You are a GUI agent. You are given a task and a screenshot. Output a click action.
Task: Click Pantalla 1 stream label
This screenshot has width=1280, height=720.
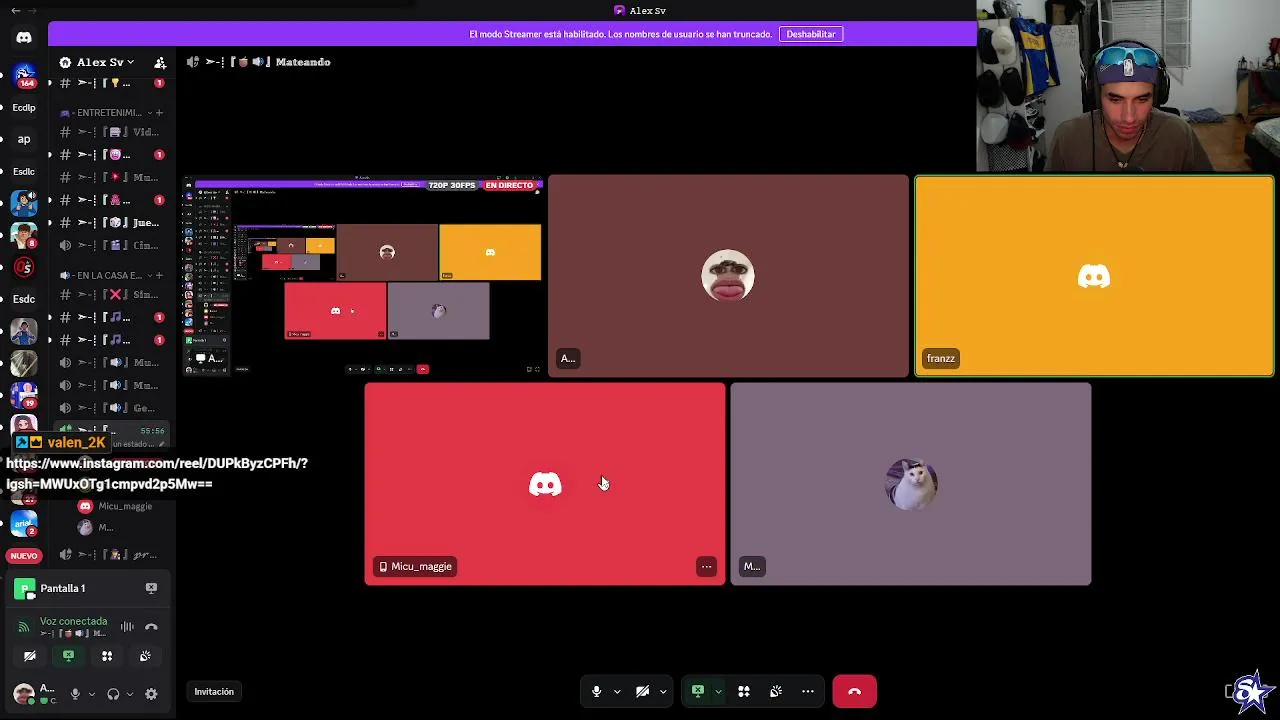(x=62, y=588)
